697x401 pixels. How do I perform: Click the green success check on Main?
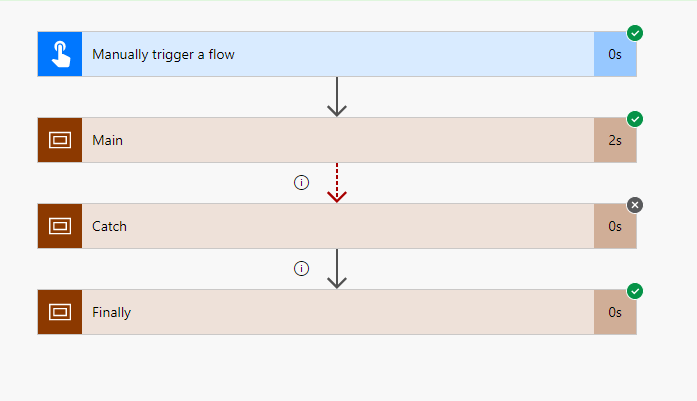635,119
